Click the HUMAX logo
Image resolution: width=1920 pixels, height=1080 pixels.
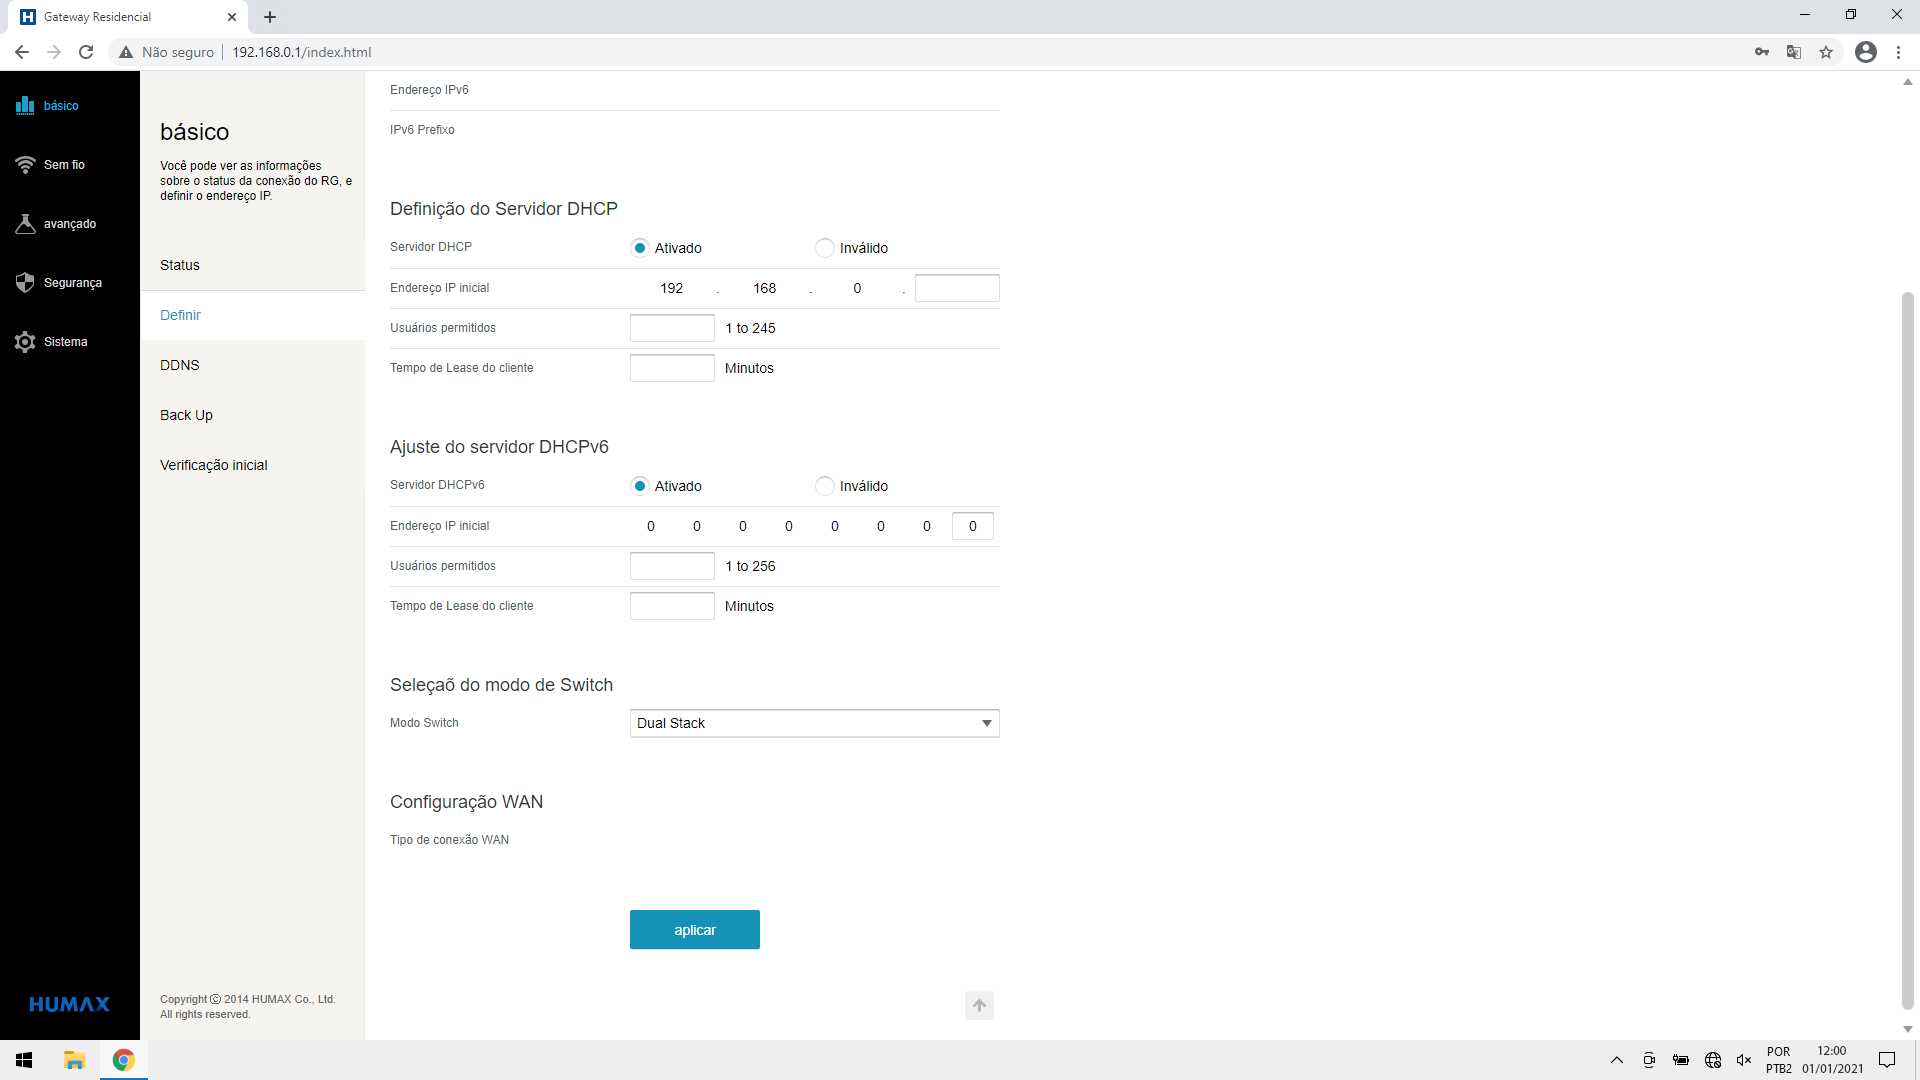click(69, 1004)
